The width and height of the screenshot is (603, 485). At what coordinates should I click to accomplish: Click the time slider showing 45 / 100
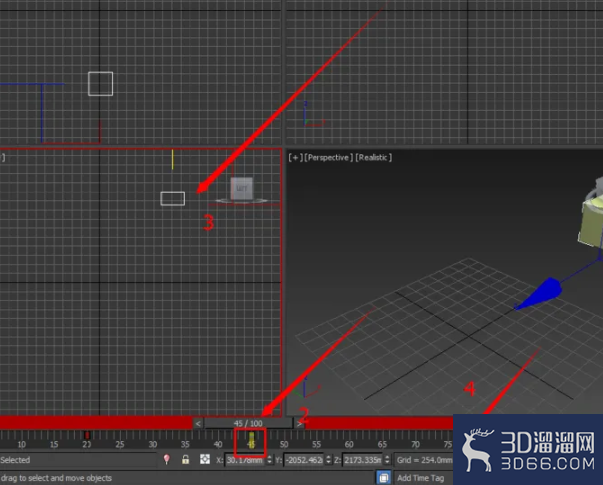tap(248, 423)
